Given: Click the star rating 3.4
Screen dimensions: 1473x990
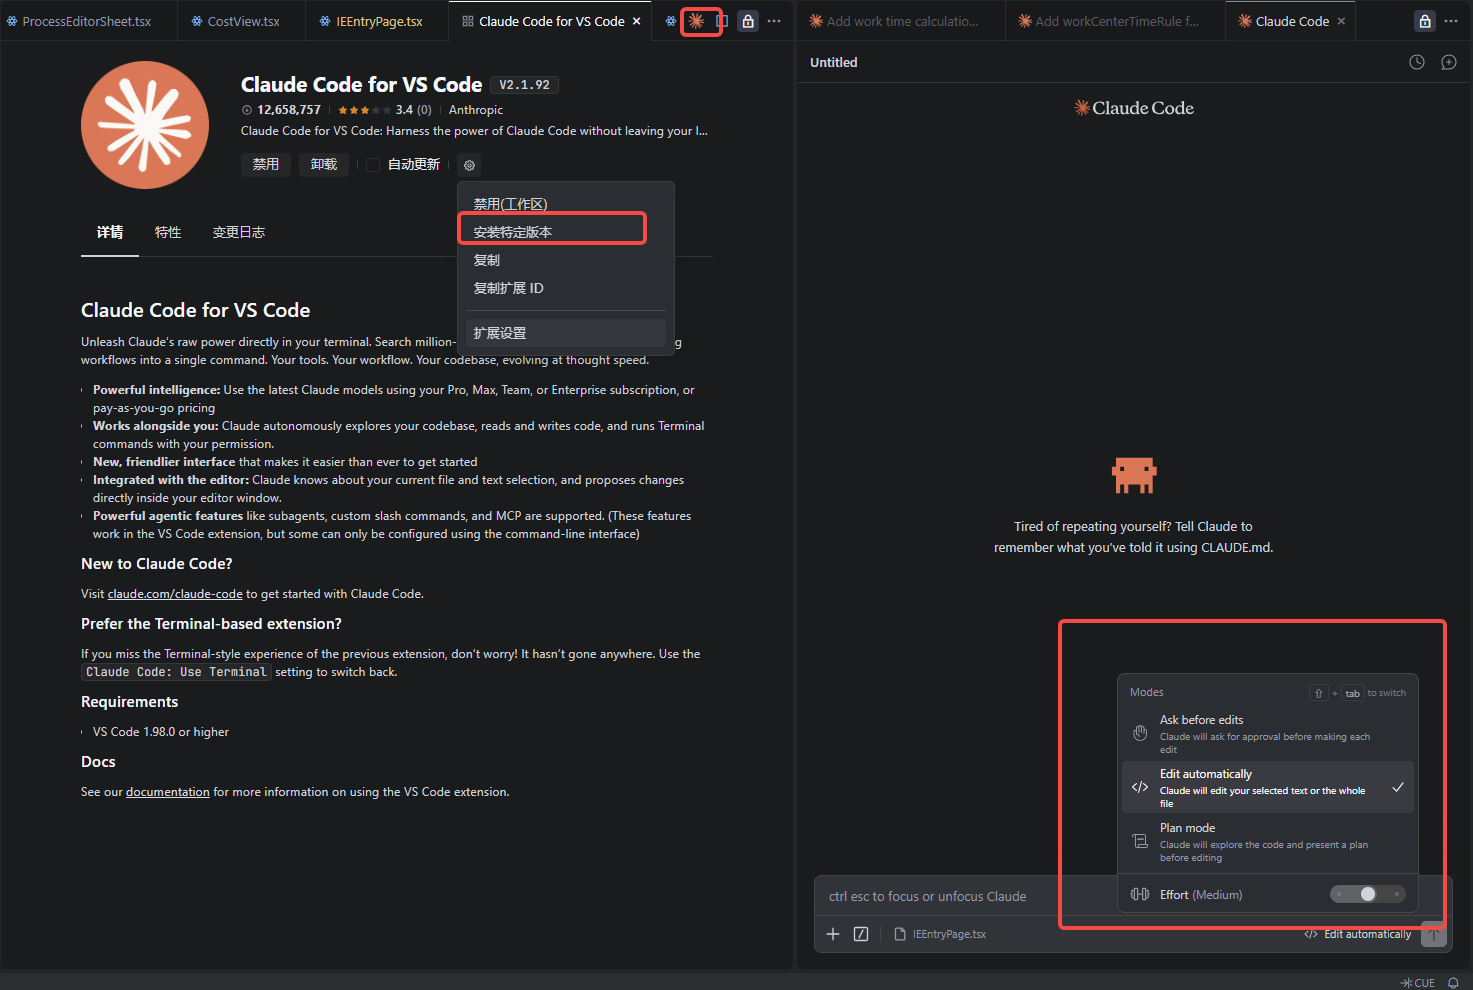Looking at the screenshot, I should pyautogui.click(x=385, y=110).
